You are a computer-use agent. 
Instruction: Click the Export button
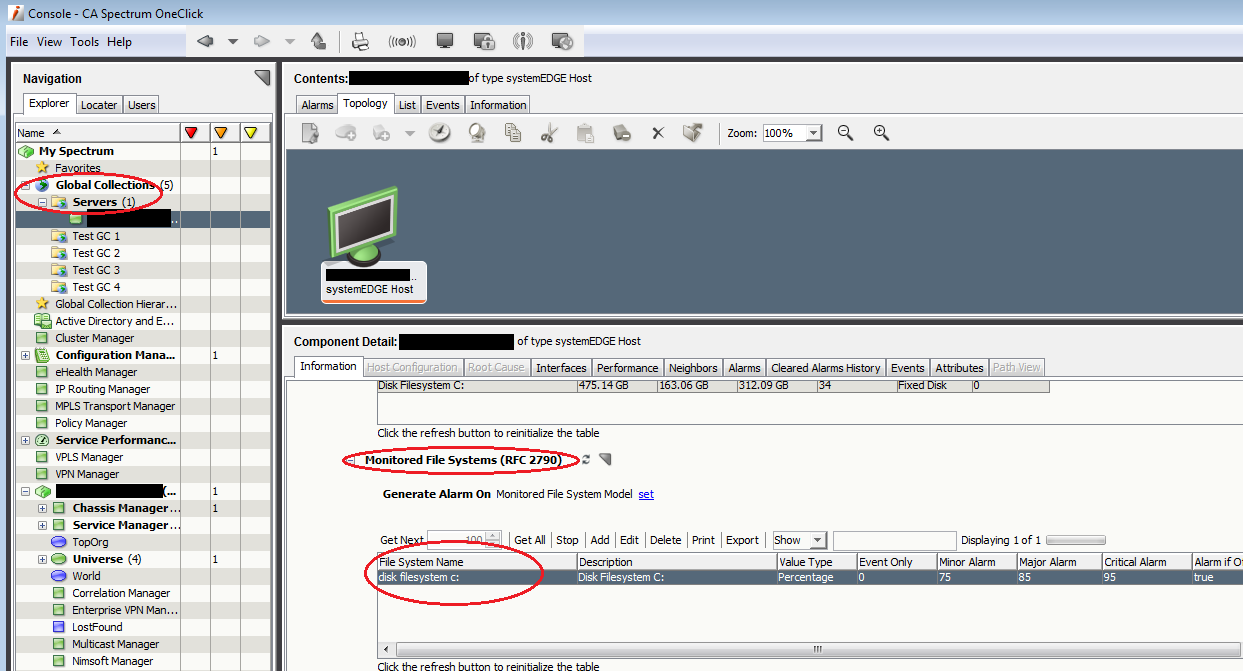742,540
